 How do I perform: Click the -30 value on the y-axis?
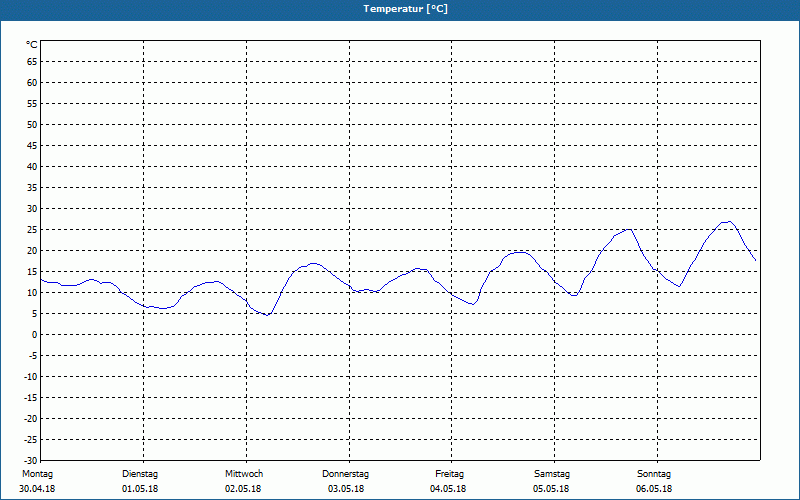pyautogui.click(x=30, y=460)
